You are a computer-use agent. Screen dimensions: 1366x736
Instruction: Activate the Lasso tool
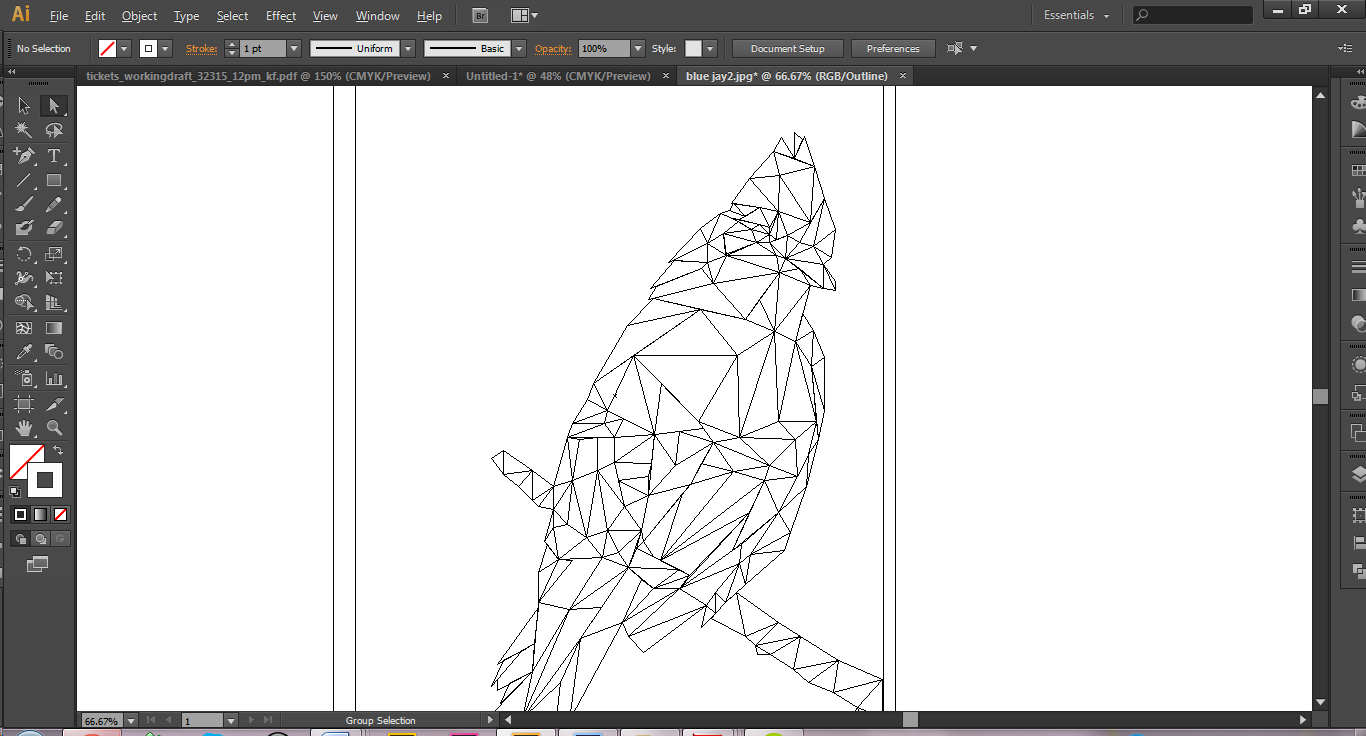[x=54, y=131]
